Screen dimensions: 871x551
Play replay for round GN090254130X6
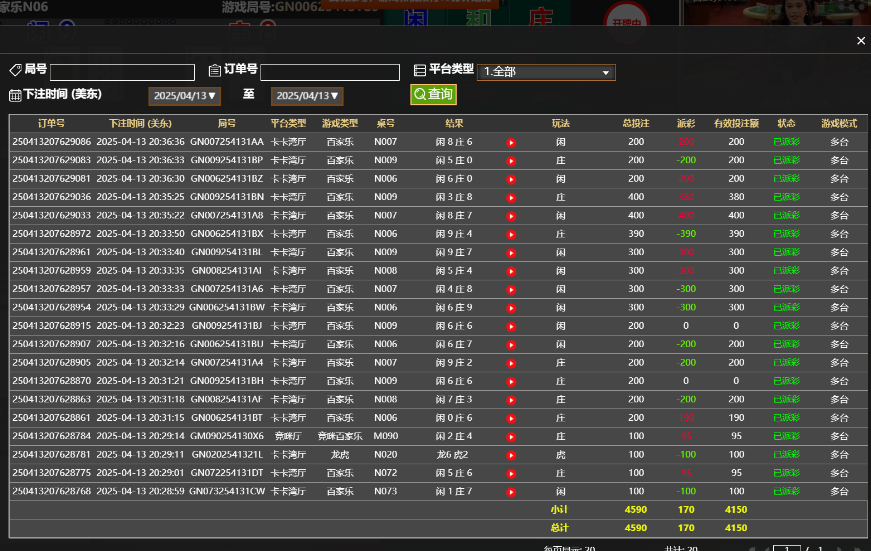coord(511,436)
